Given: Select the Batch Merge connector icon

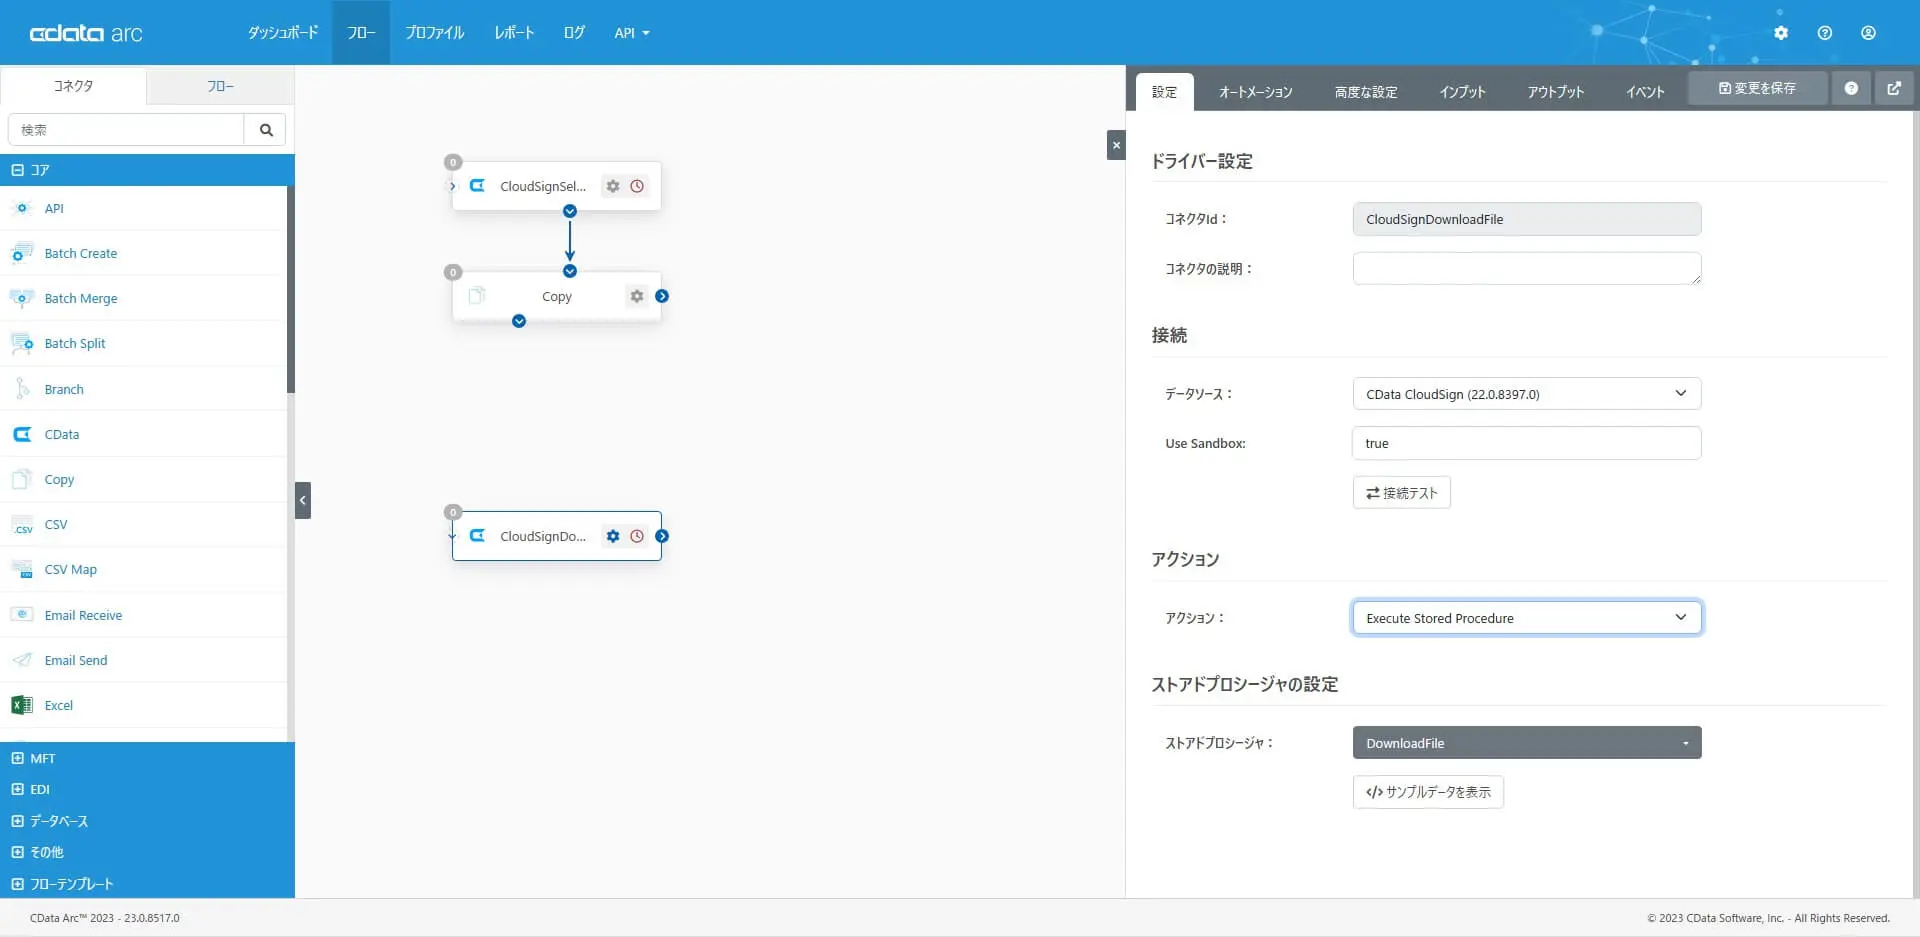Looking at the screenshot, I should (x=21, y=298).
